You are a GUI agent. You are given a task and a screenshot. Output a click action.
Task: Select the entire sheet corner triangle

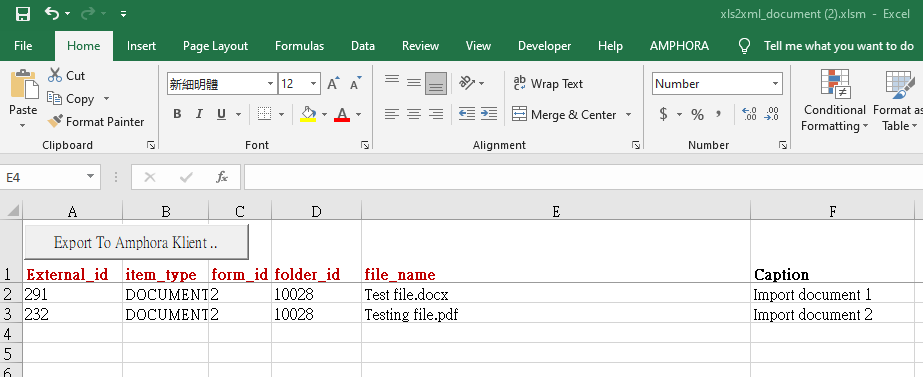12,210
